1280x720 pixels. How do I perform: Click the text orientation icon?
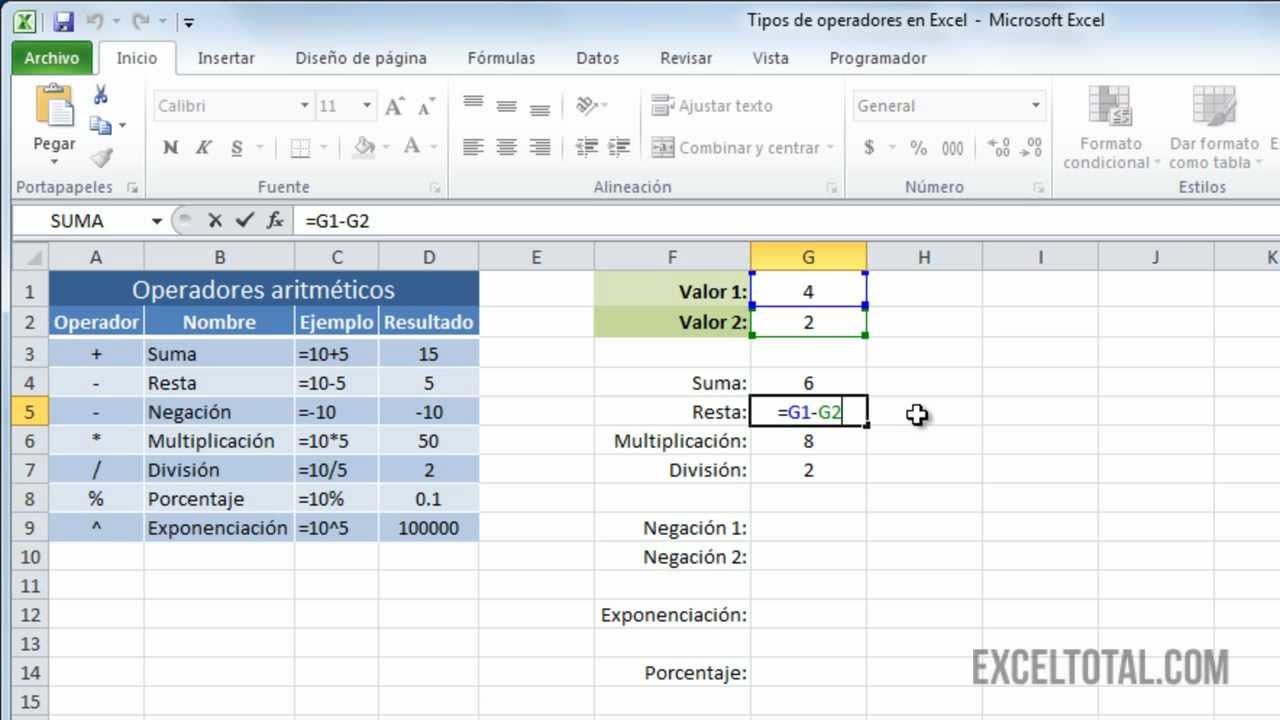coord(587,106)
